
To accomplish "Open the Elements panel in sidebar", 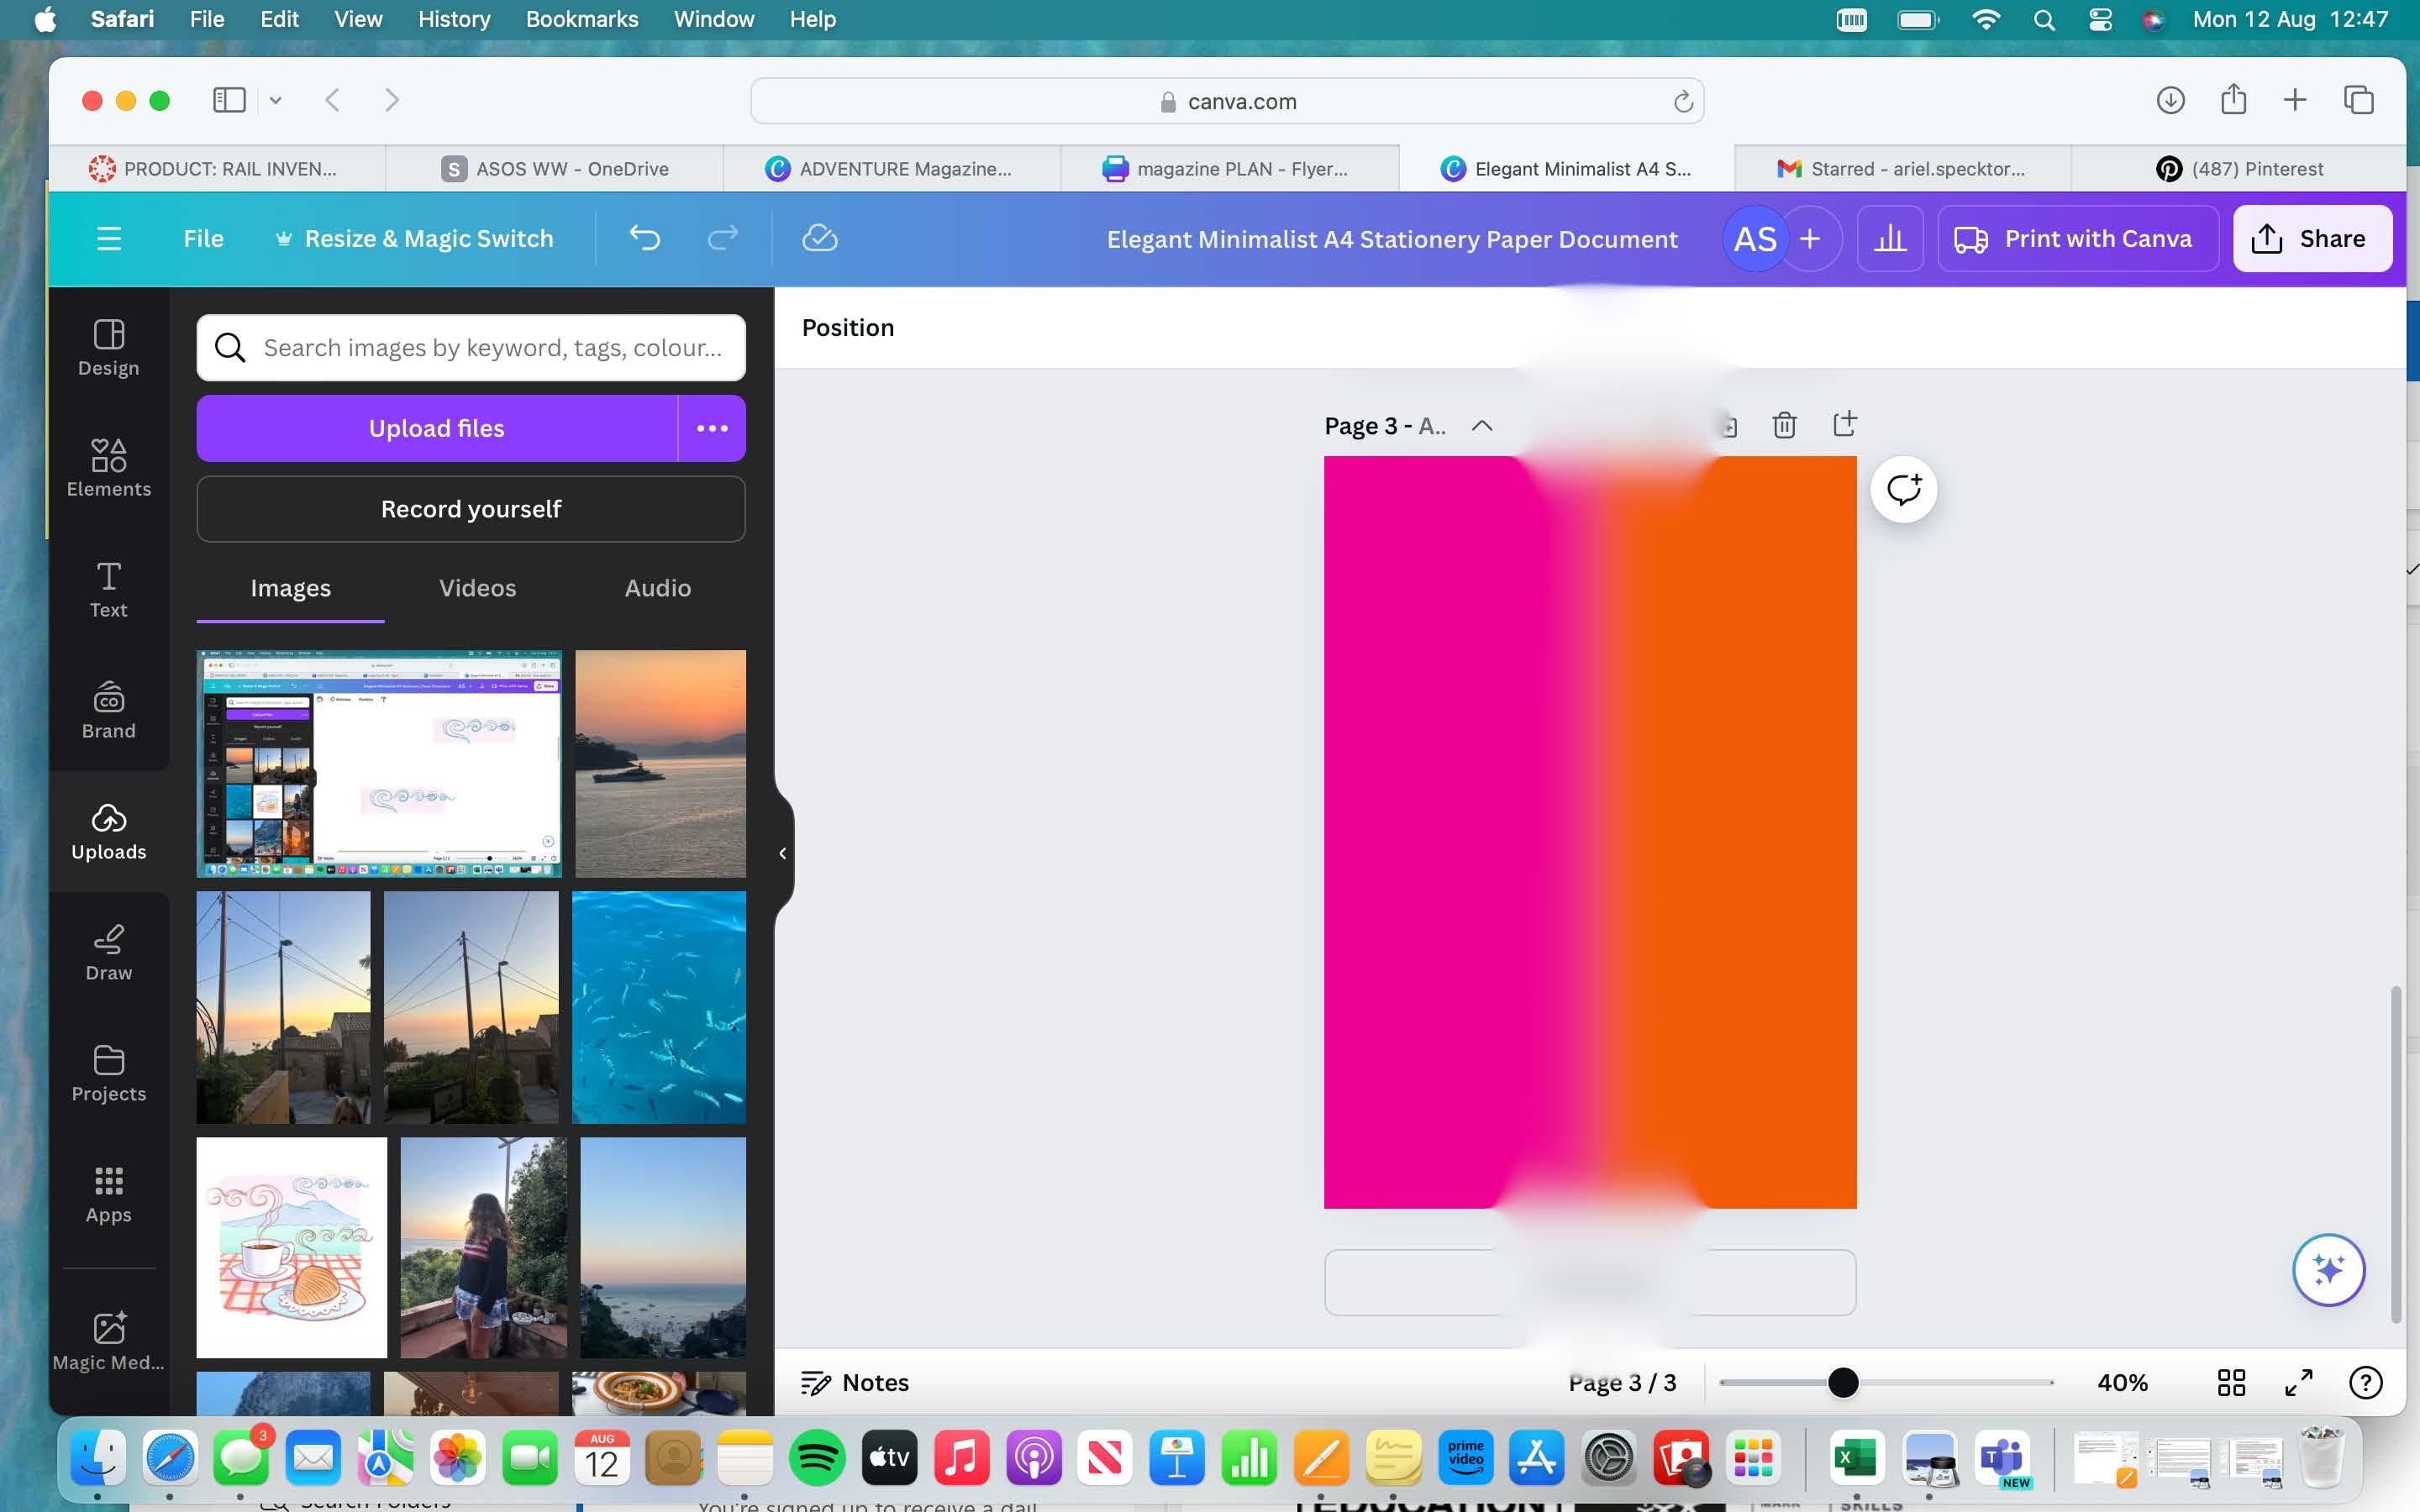I will coord(108,468).
